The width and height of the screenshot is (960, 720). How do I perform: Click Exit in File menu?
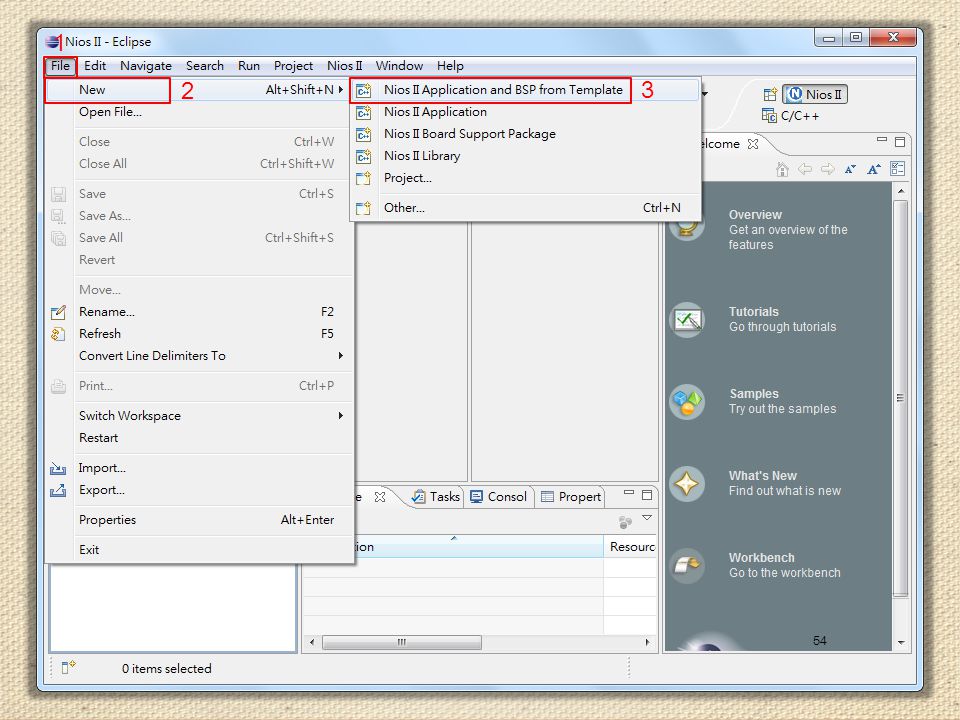coord(199,550)
